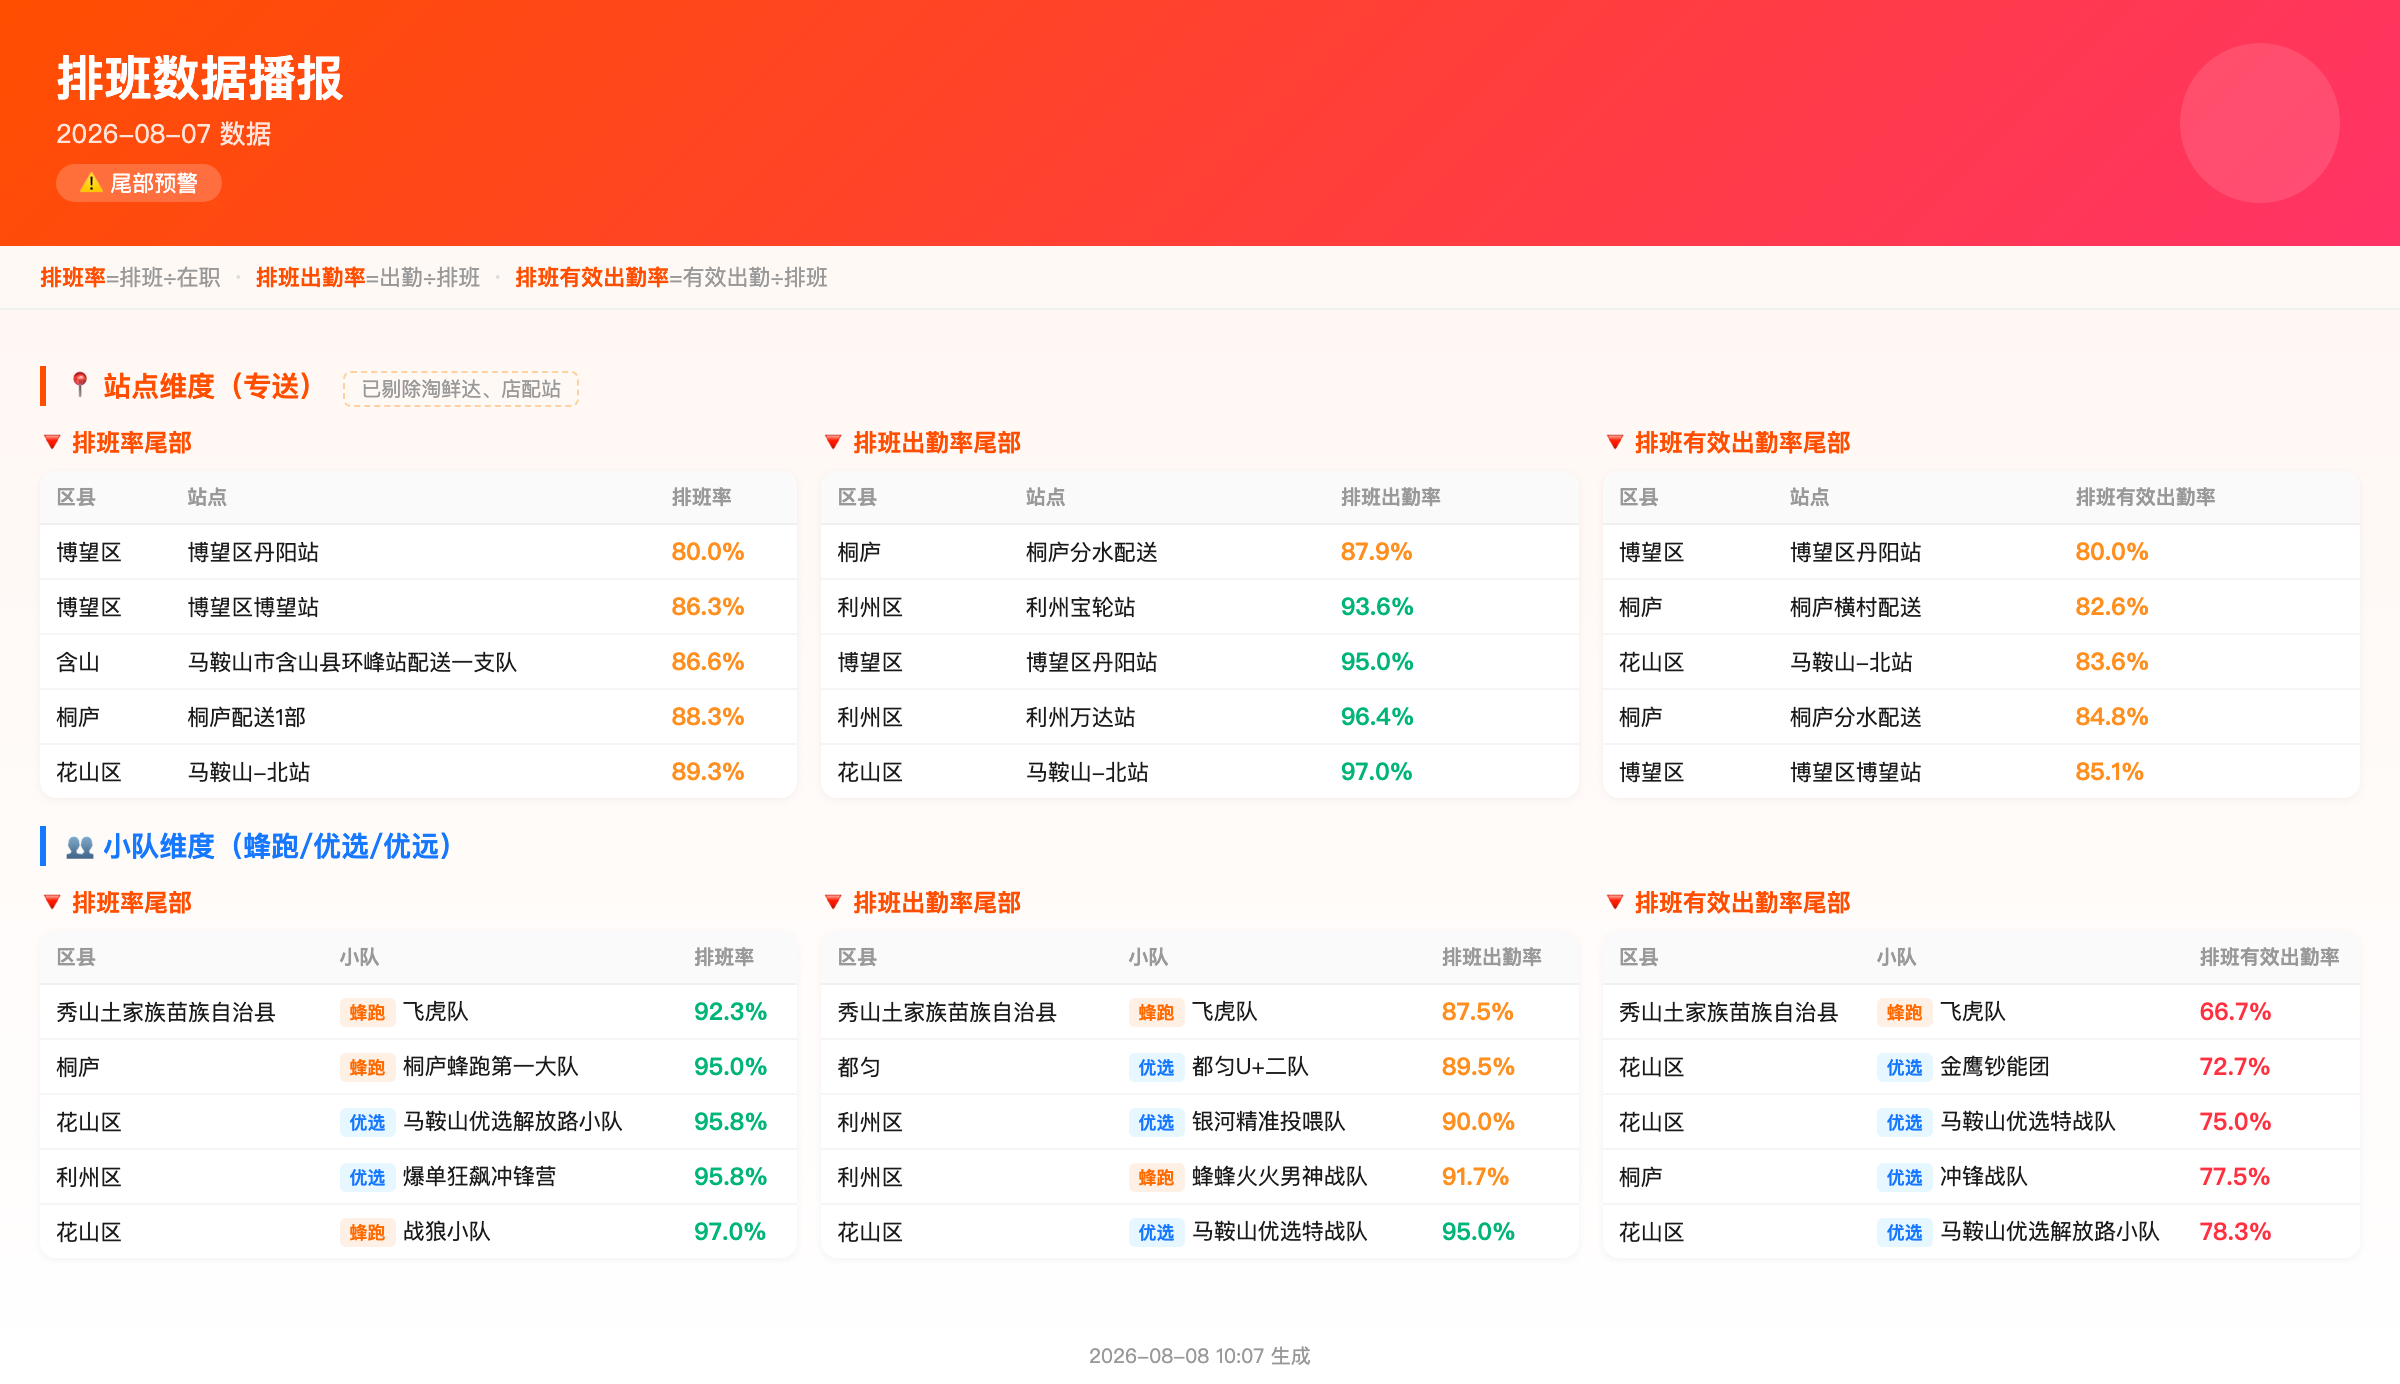Click the 优选 tag next to 银河精准投喂队
2400x1384 pixels.
click(x=1156, y=1122)
